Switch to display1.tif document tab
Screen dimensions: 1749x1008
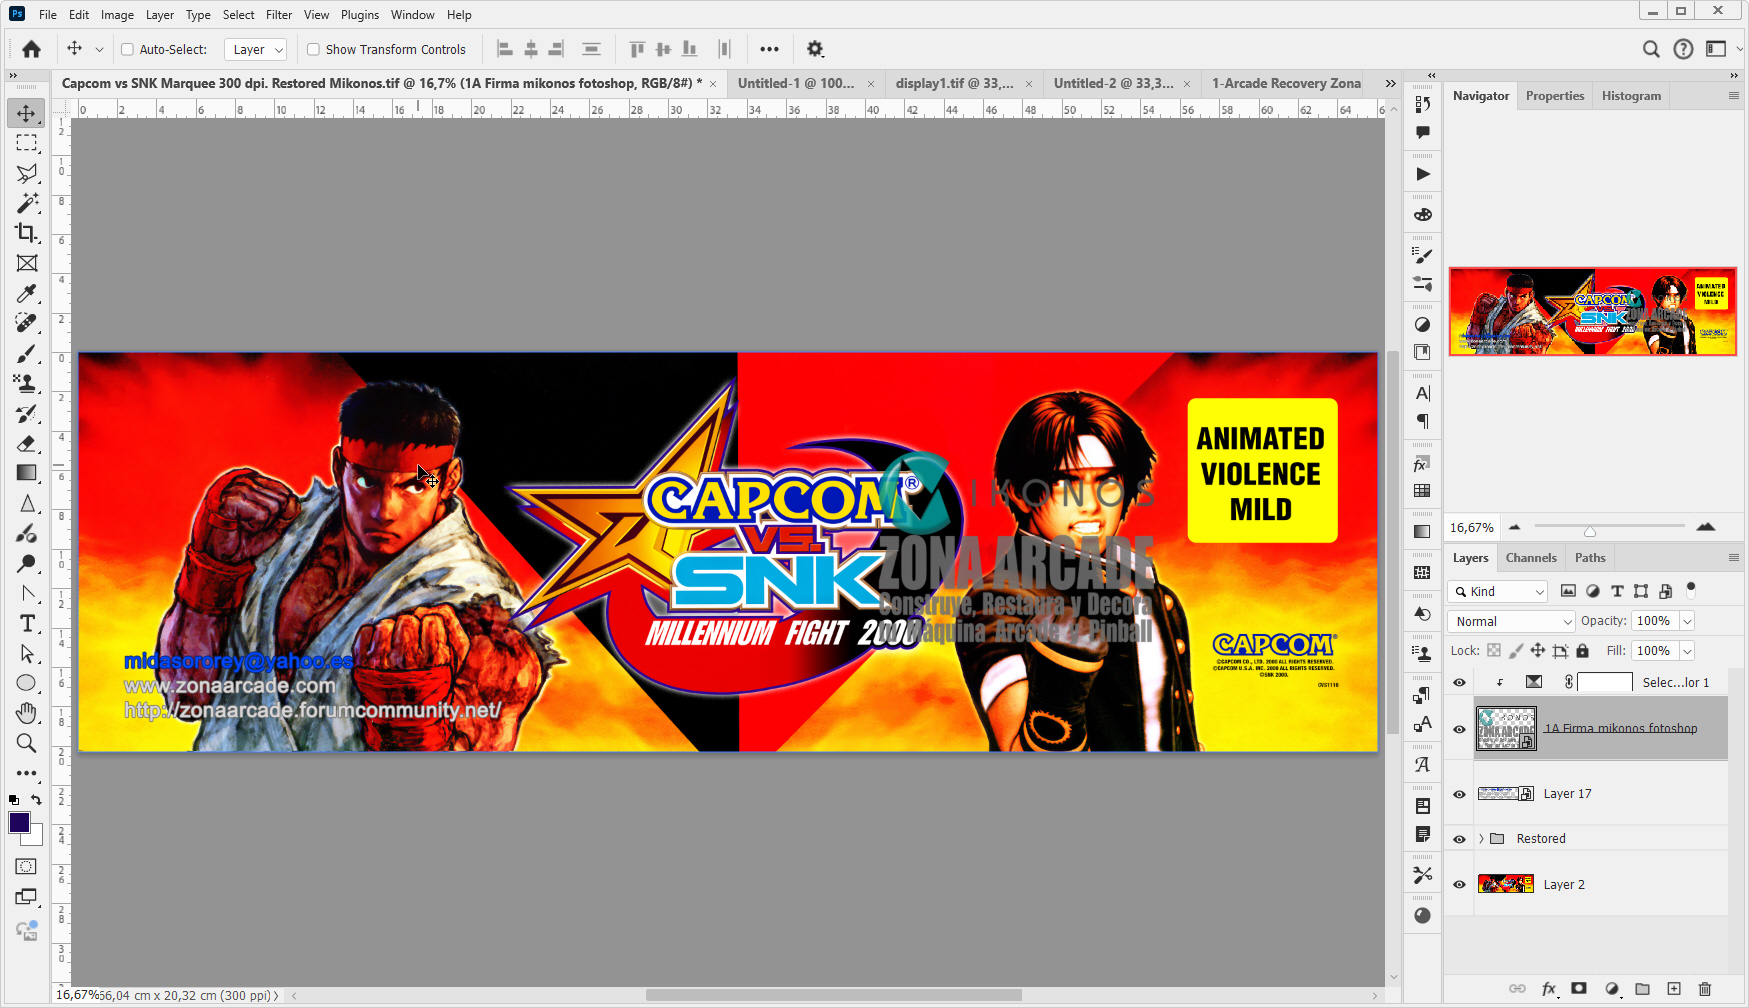pos(954,83)
